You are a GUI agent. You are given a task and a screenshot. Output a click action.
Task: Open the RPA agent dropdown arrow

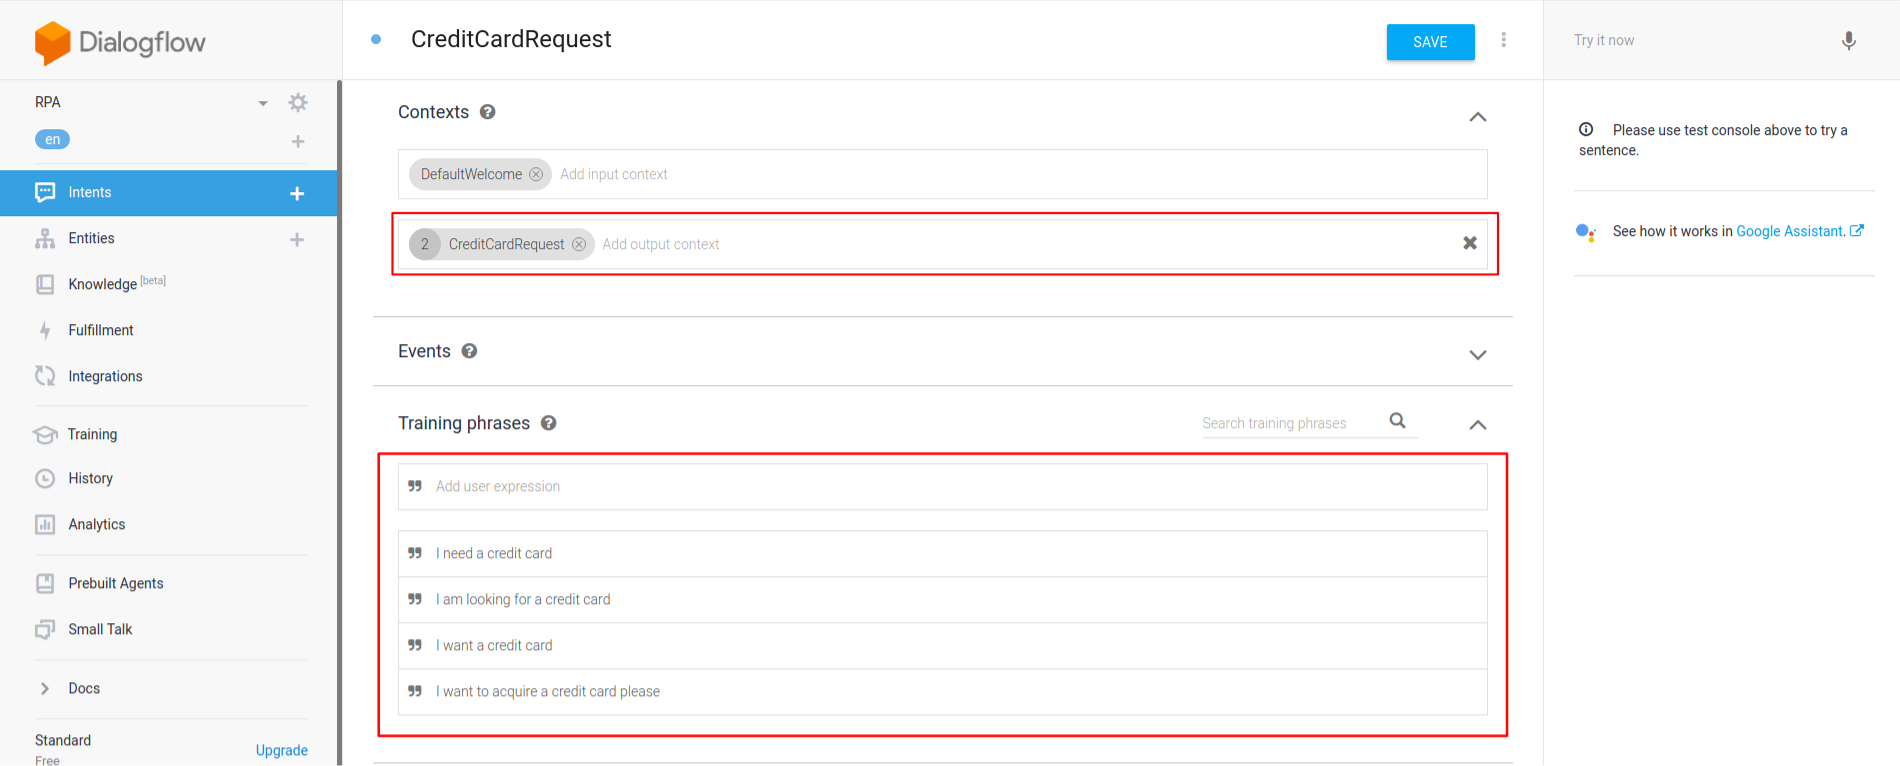tap(263, 103)
